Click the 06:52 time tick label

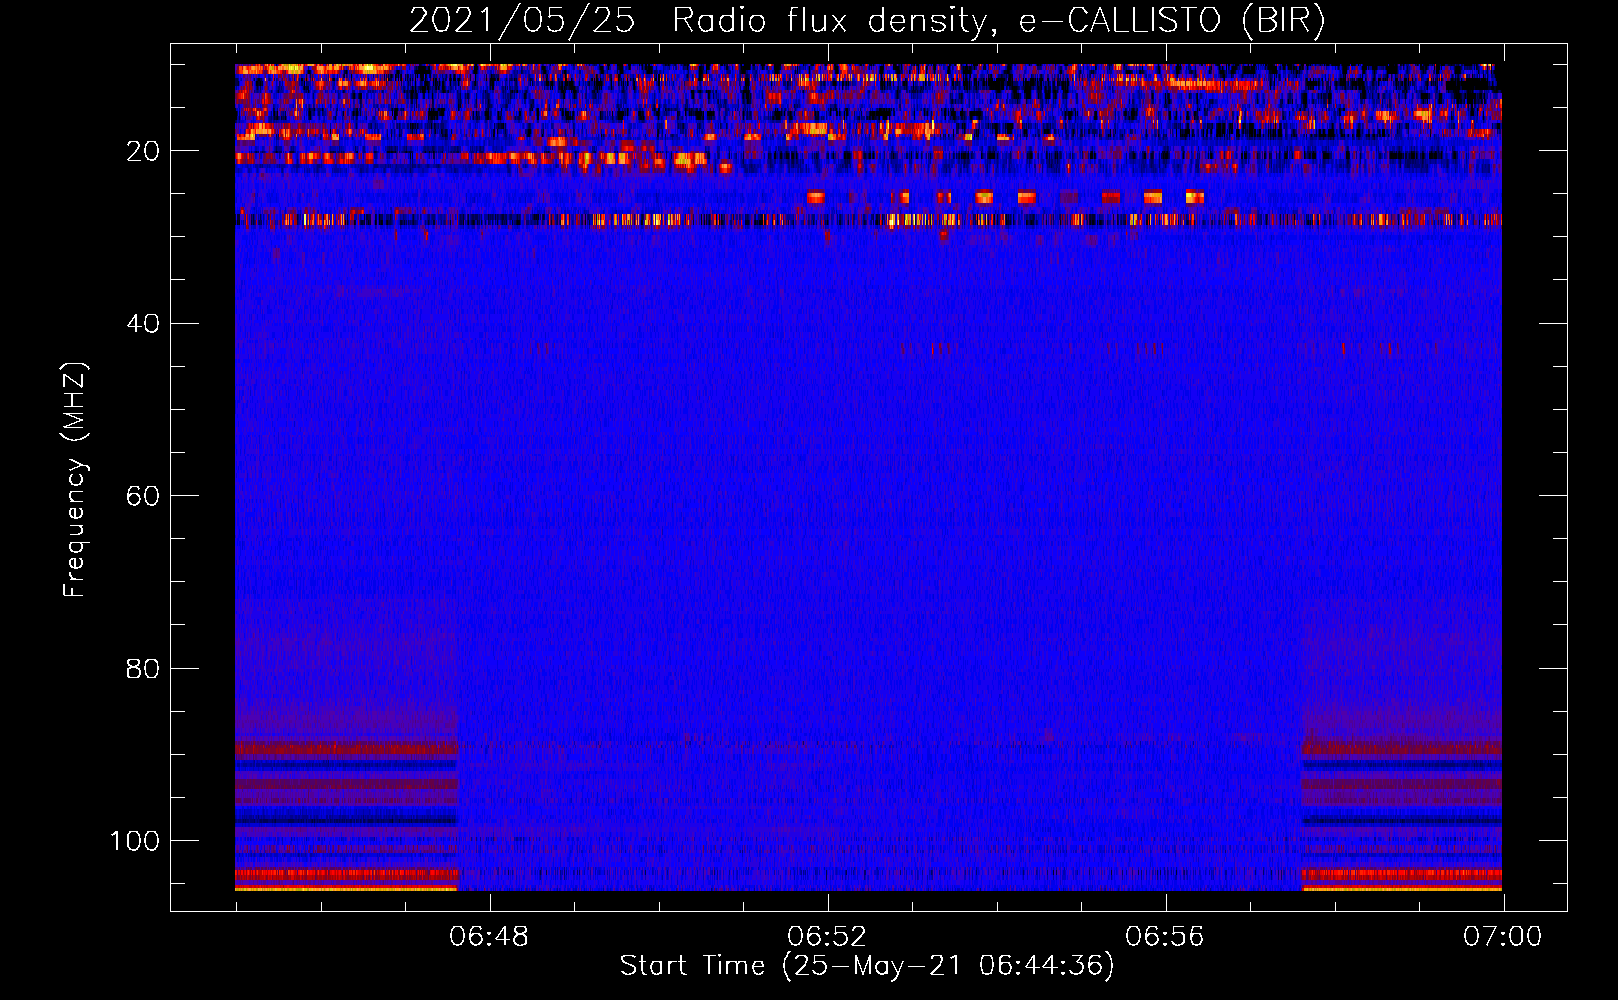pyautogui.click(x=827, y=937)
